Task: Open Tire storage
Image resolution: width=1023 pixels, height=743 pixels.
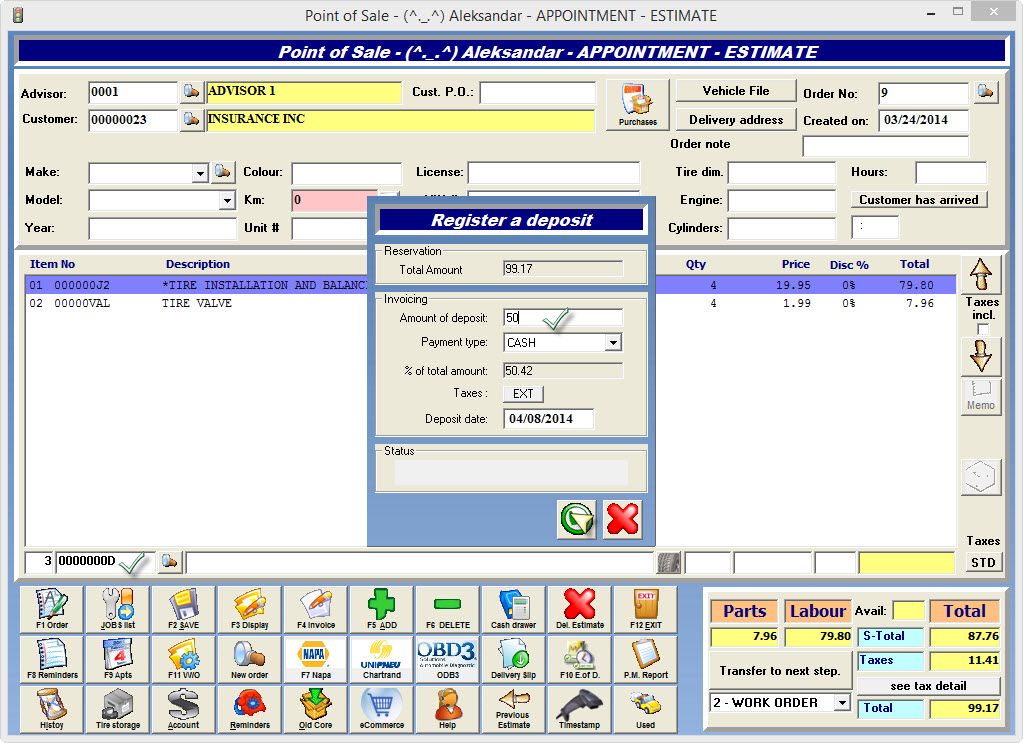Action: (x=117, y=709)
